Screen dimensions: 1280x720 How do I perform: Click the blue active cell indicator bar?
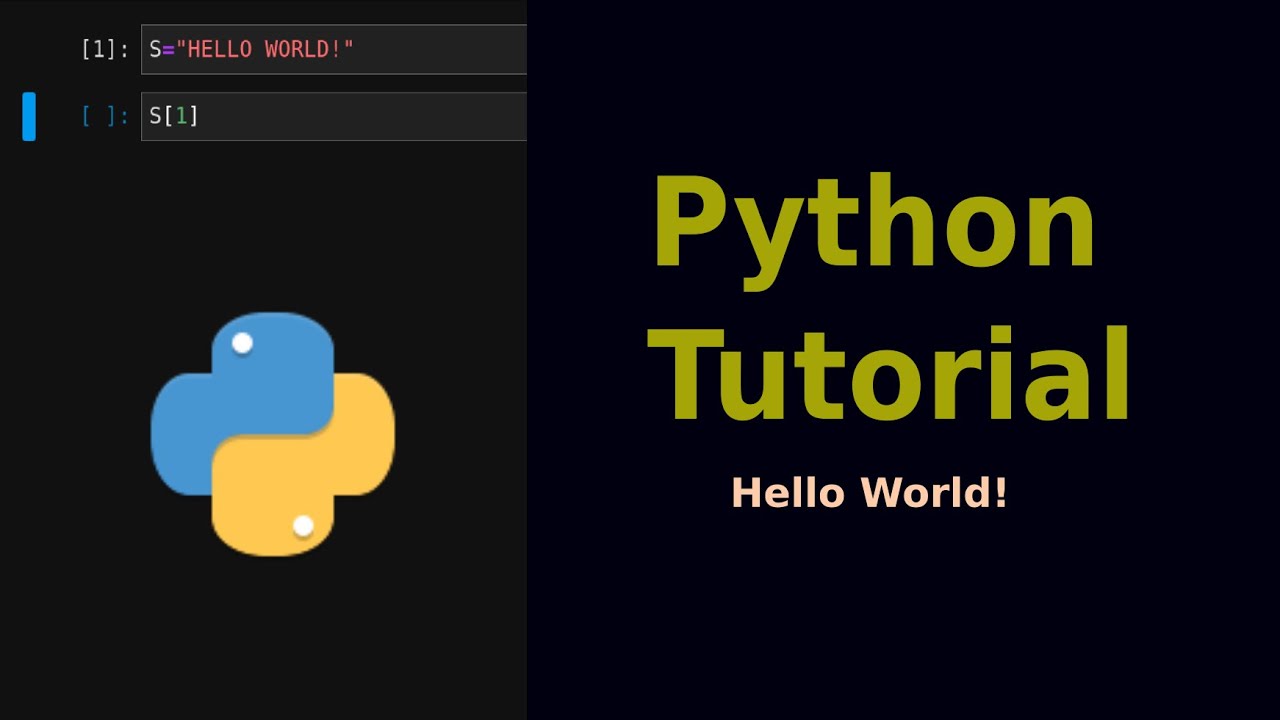pyautogui.click(x=29, y=116)
